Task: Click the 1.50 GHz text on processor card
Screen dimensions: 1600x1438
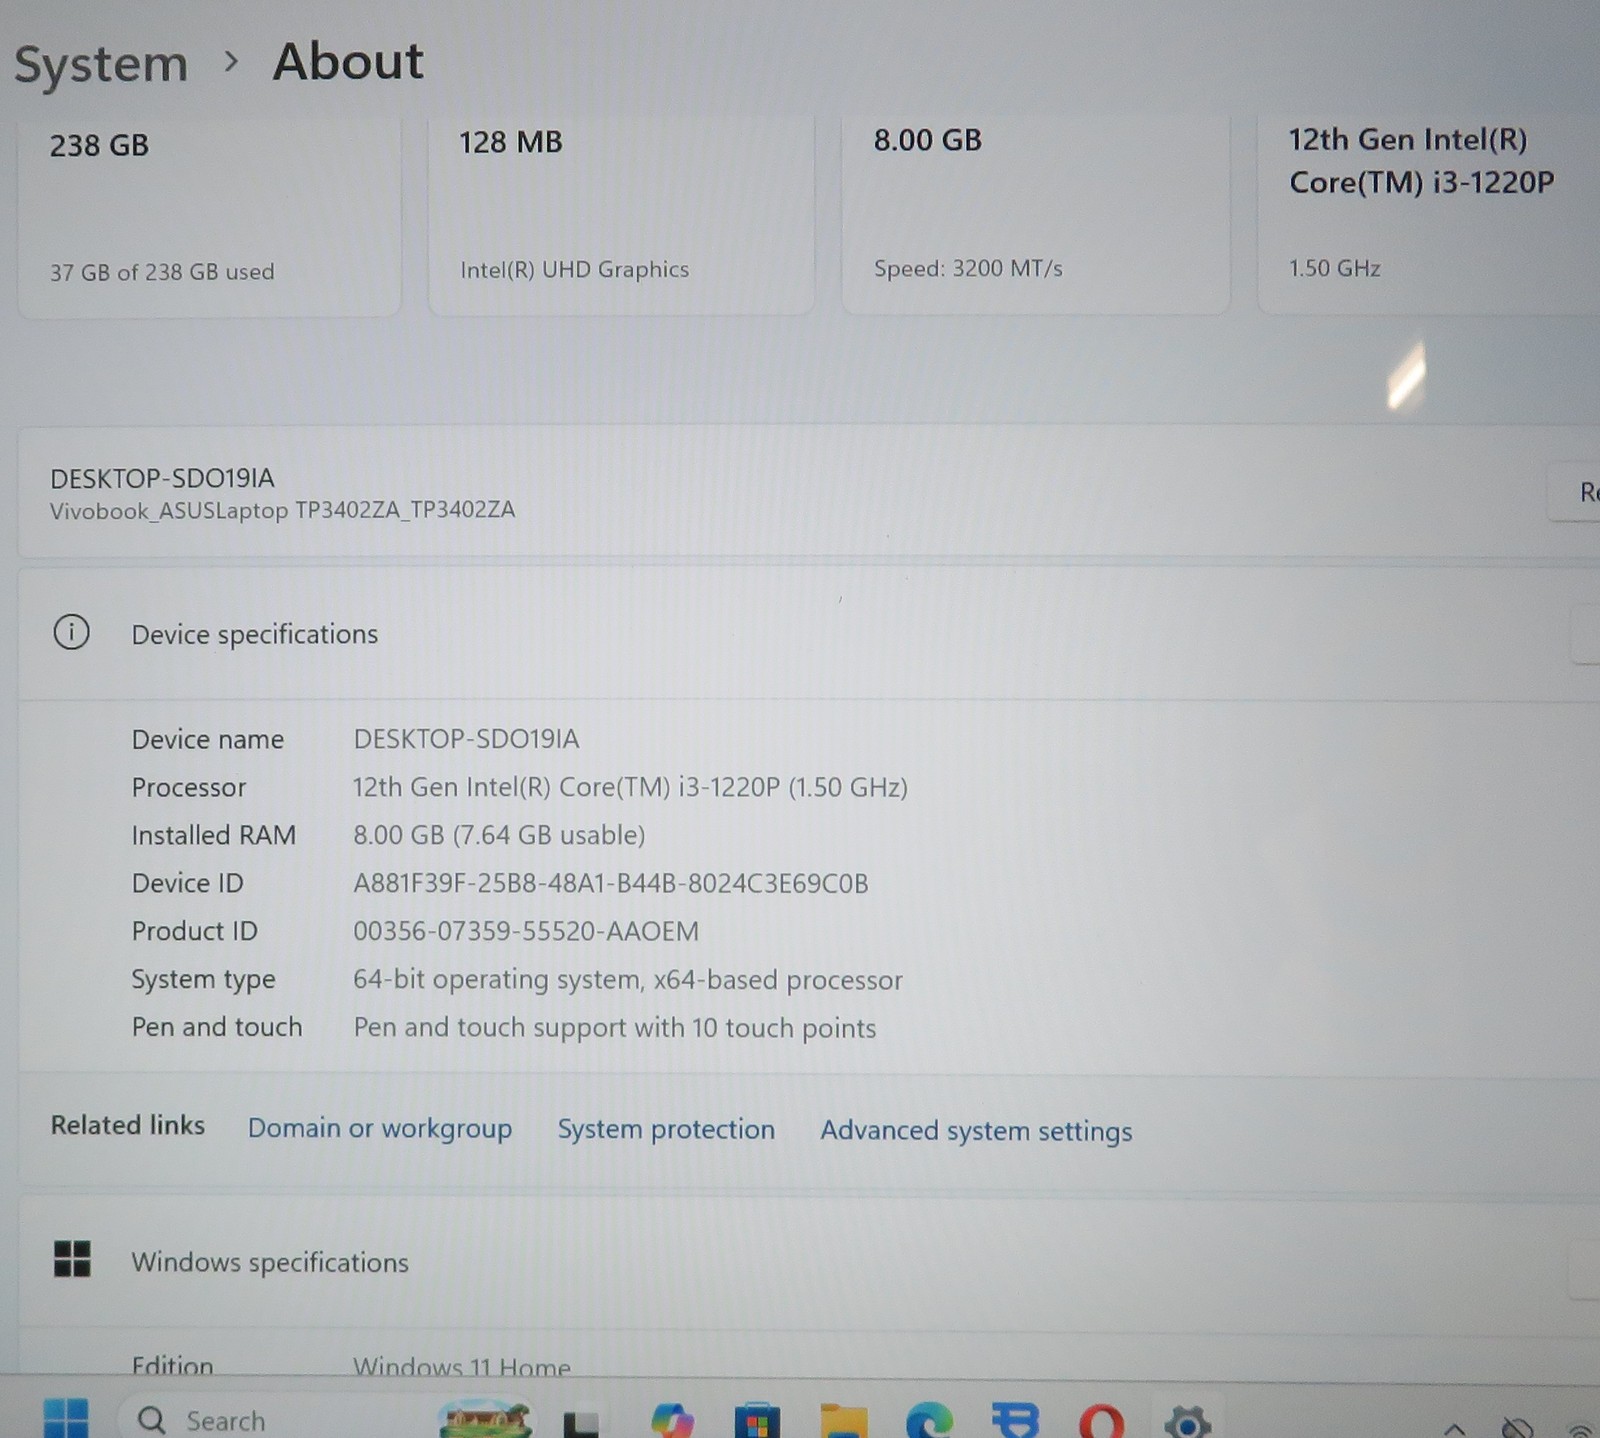Action: (x=1335, y=268)
